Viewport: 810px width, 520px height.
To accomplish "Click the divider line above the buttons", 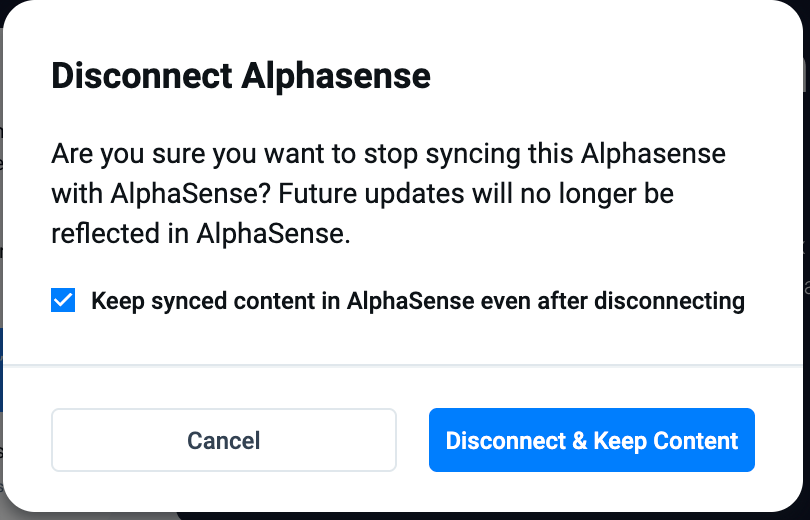I will click(405, 366).
